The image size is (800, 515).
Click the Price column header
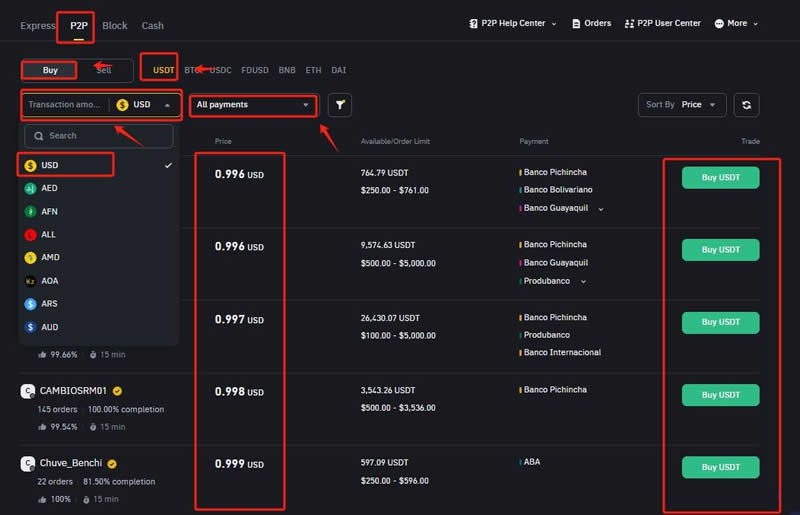[223, 141]
